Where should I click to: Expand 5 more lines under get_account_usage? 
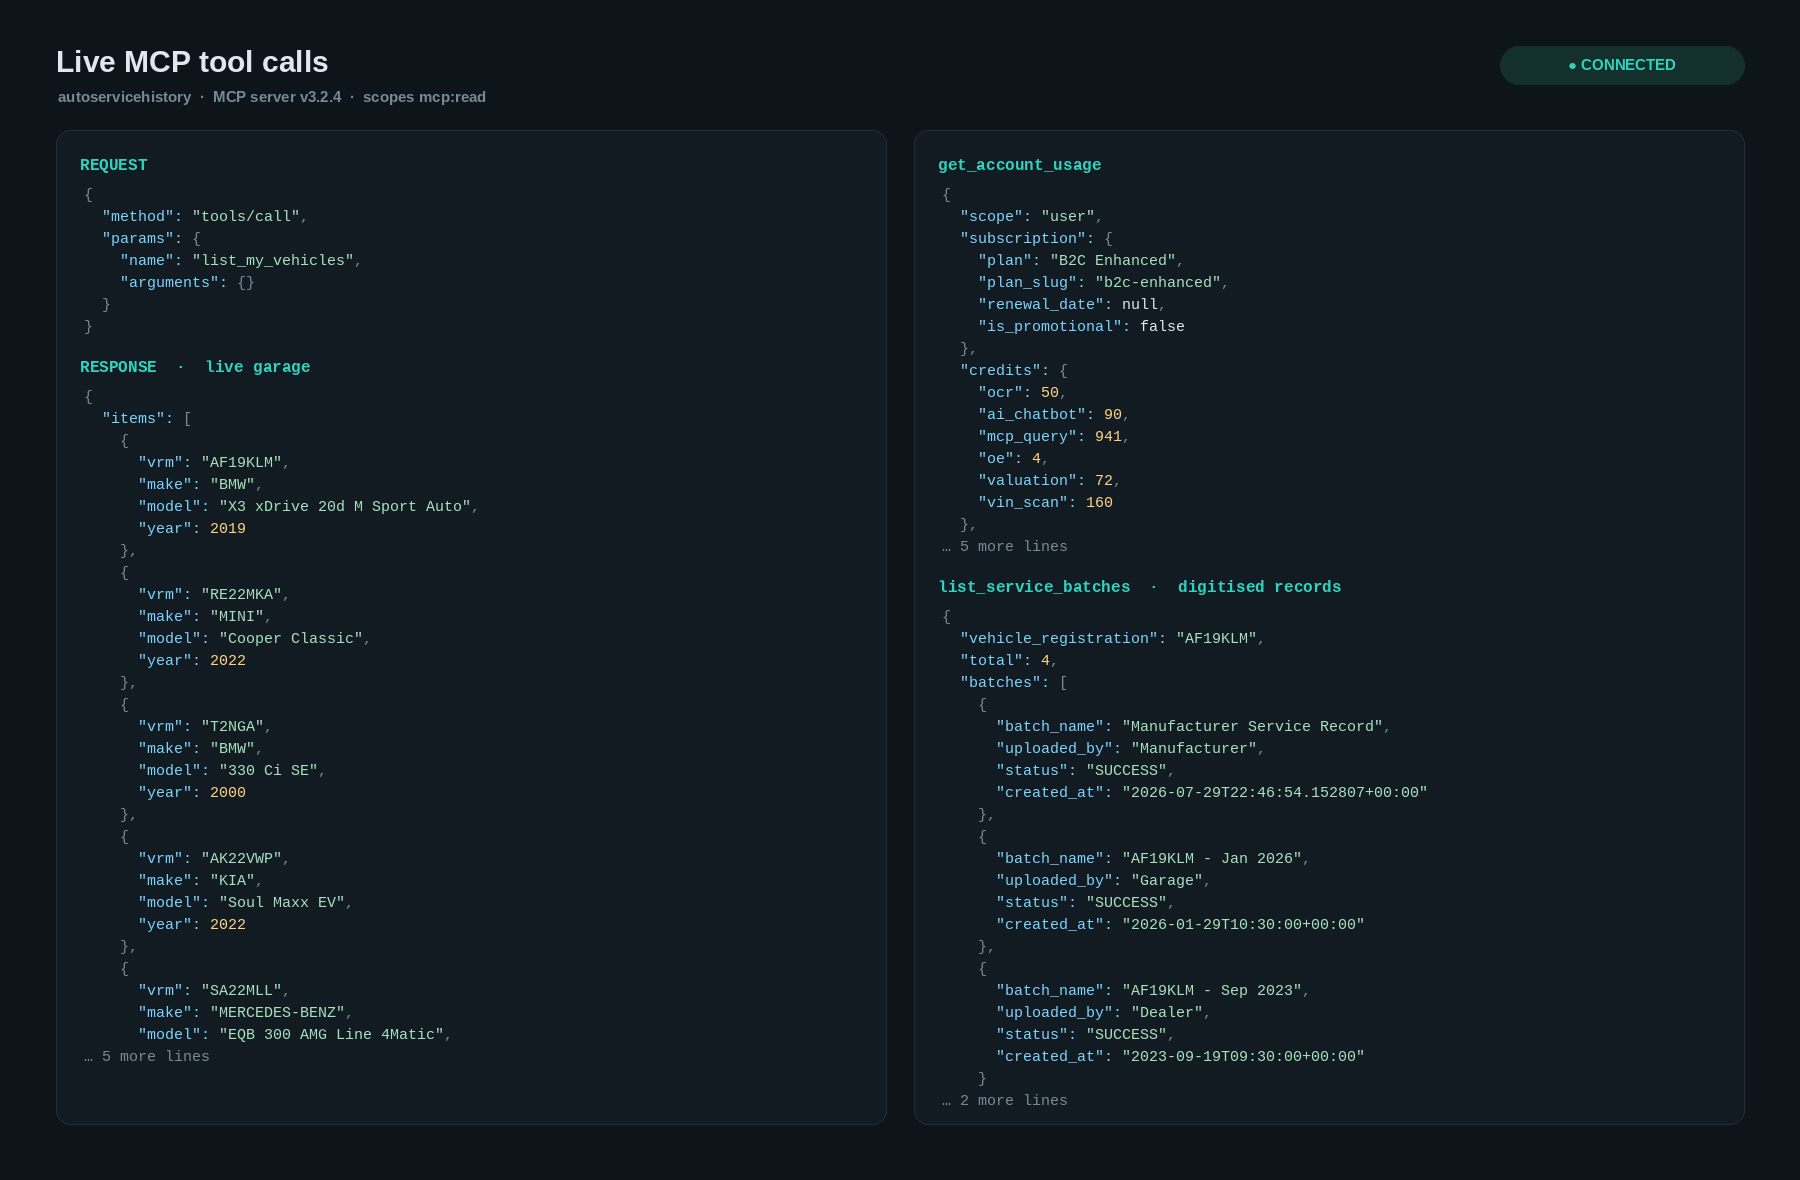coord(1005,547)
